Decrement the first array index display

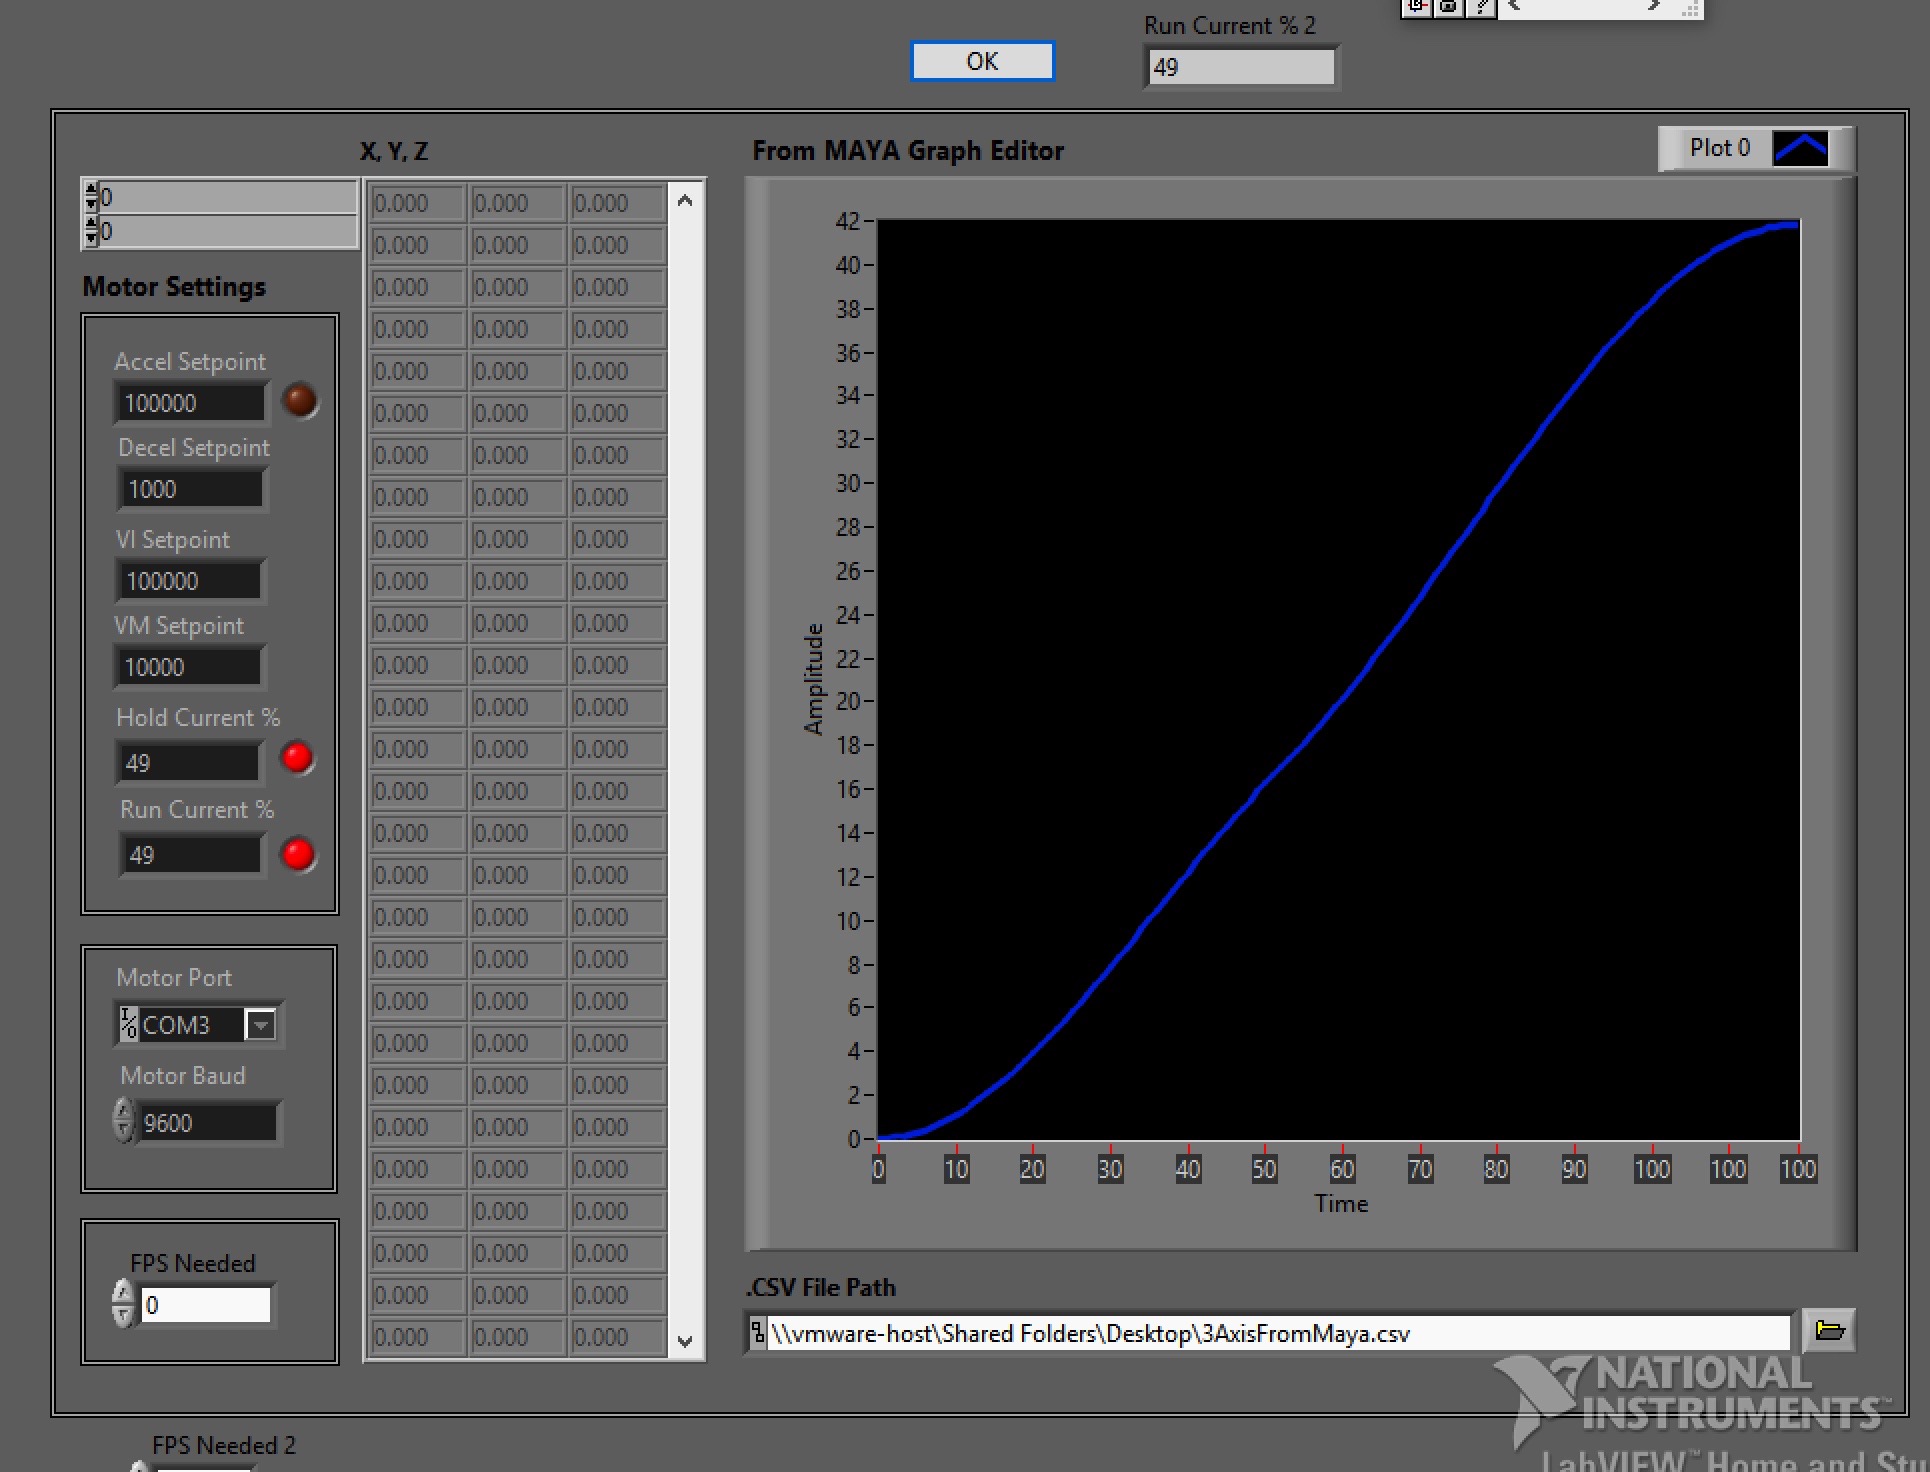point(92,204)
